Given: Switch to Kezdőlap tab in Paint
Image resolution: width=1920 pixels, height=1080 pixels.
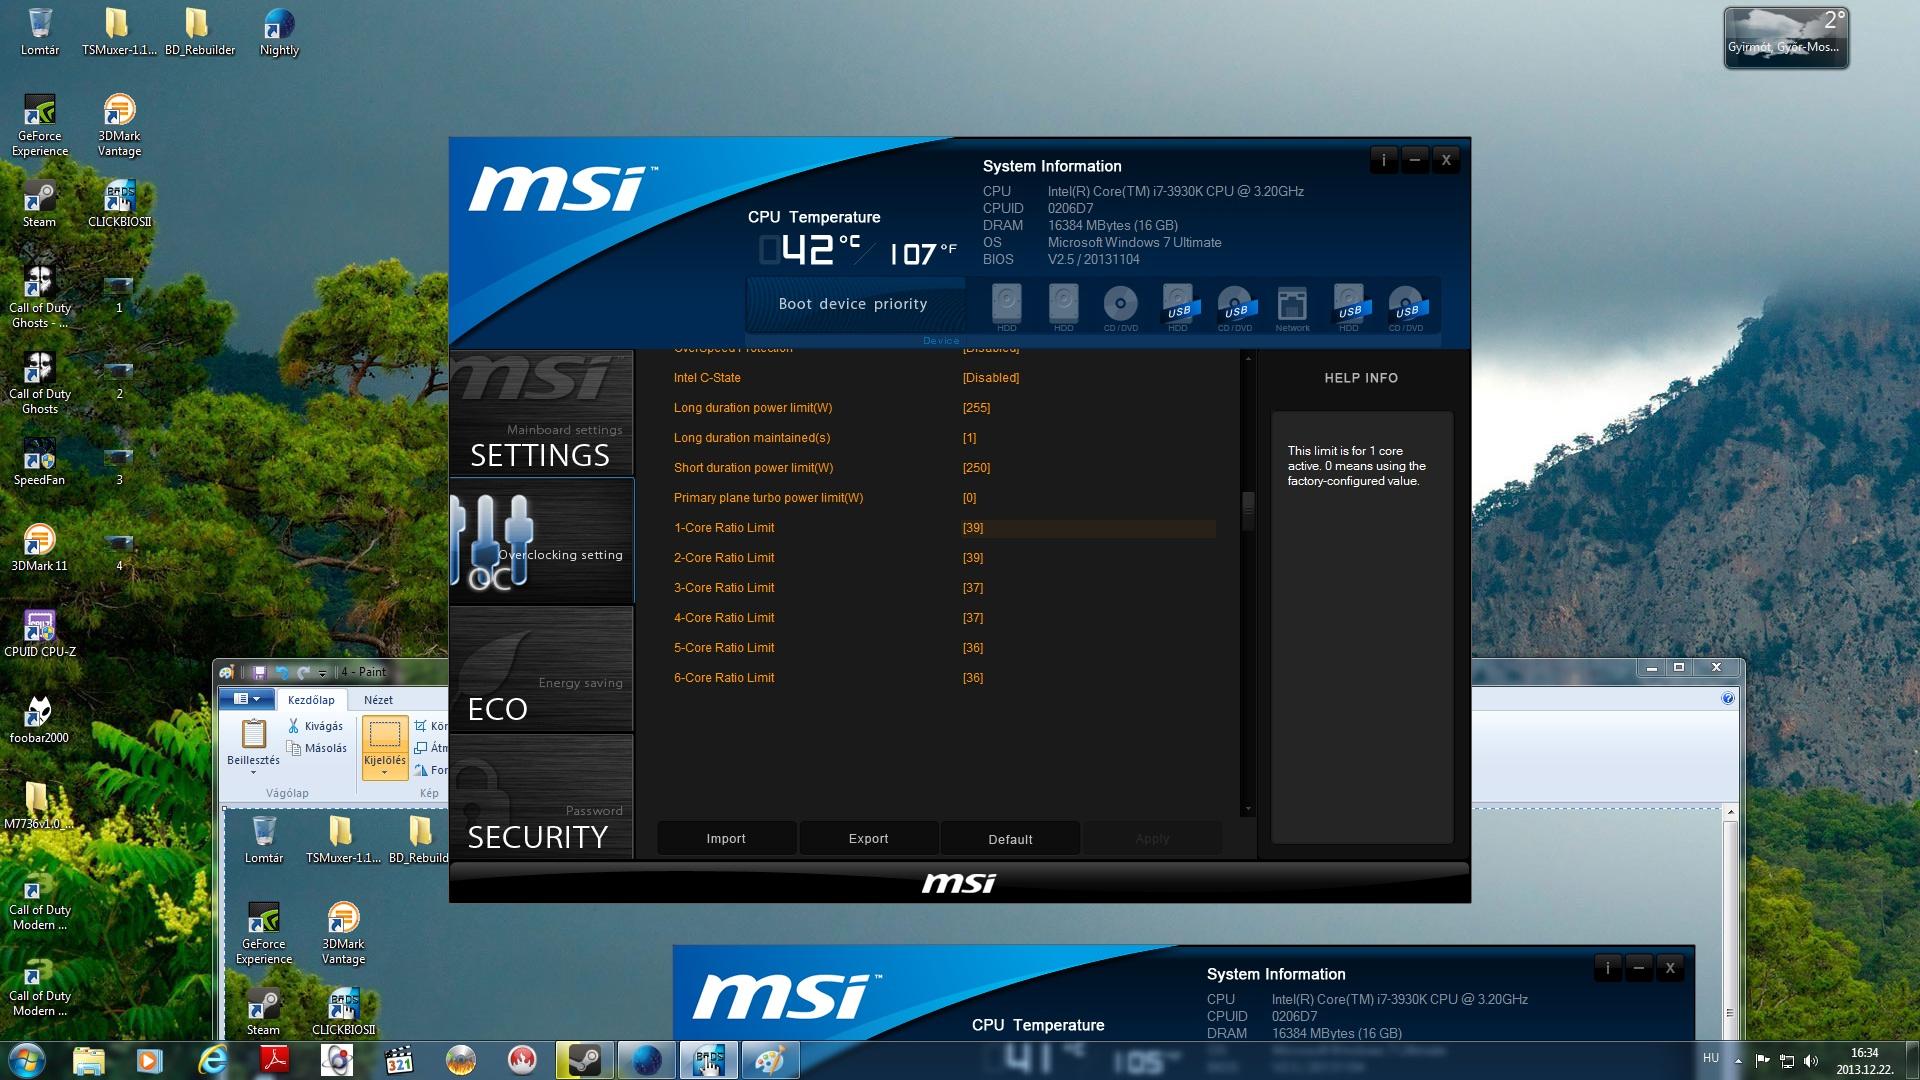Looking at the screenshot, I should pyautogui.click(x=311, y=700).
